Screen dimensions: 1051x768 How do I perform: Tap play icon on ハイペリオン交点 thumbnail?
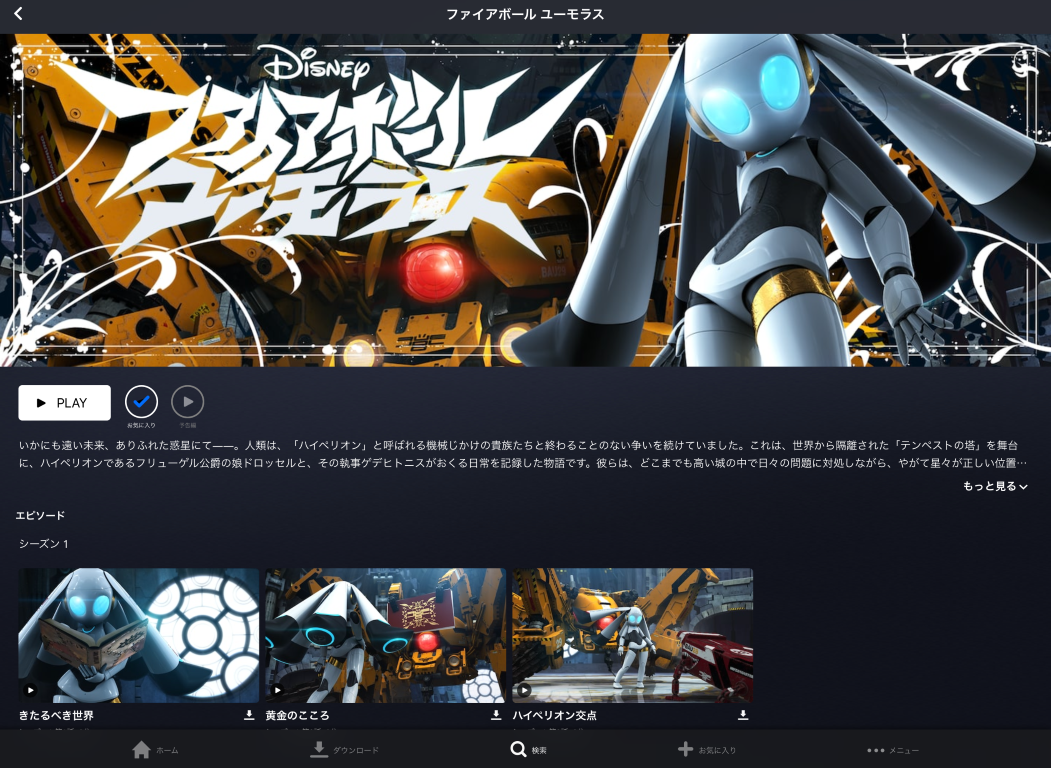point(524,690)
